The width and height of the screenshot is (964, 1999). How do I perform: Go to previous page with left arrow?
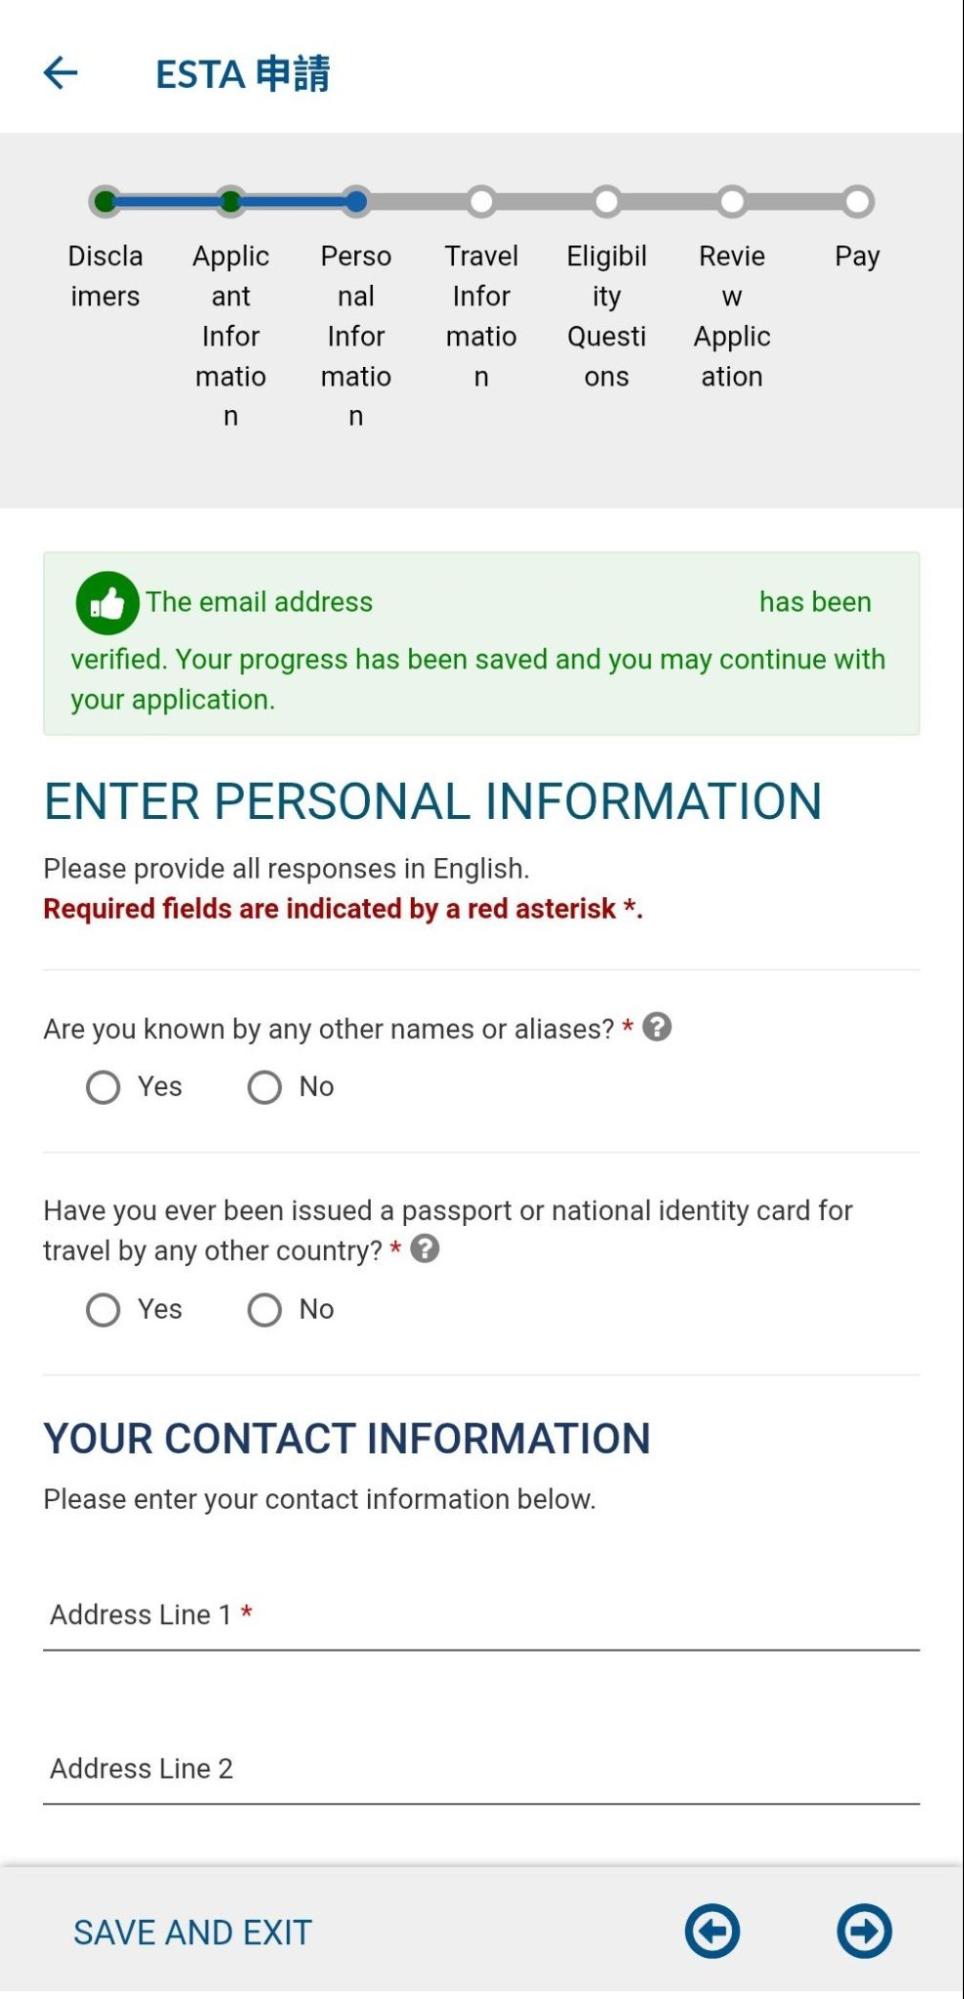712,1931
